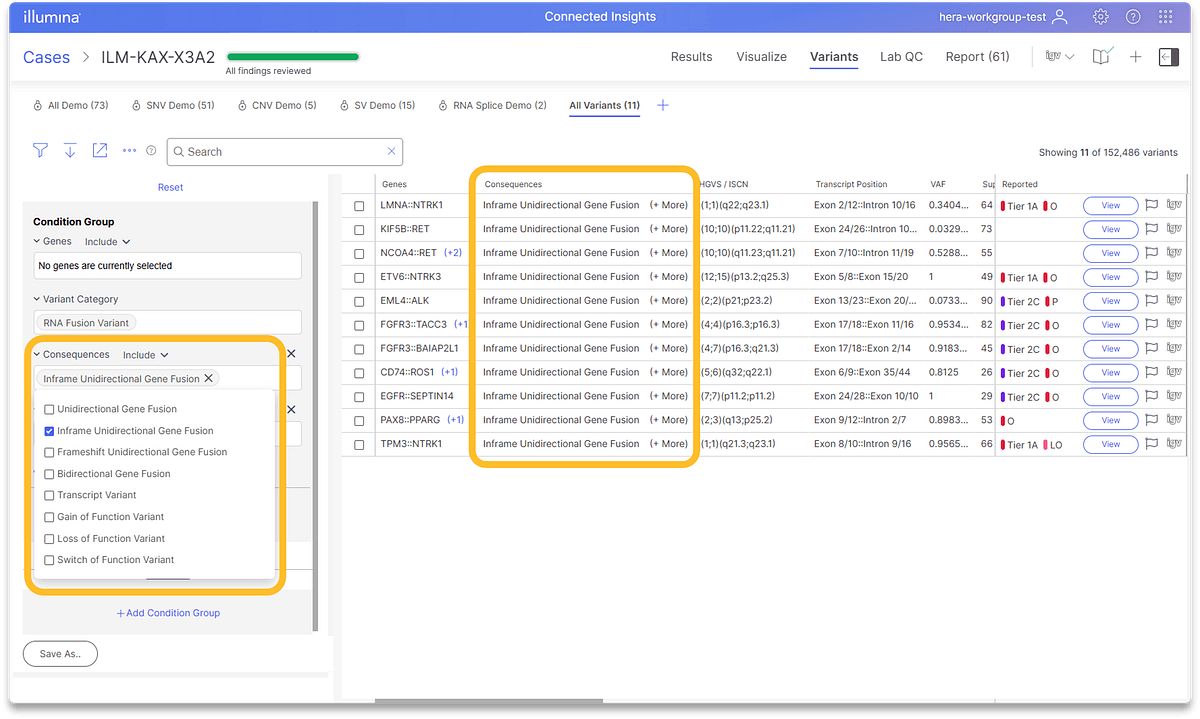Open the Genes Include dropdown

click(107, 242)
